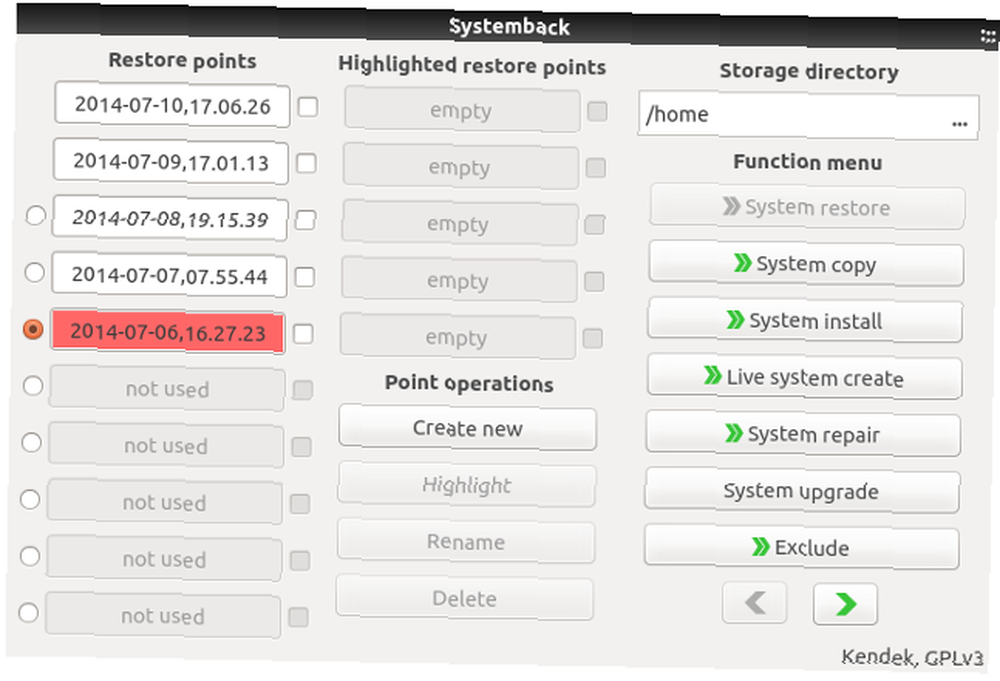Click the green forward arrow button

point(845,603)
